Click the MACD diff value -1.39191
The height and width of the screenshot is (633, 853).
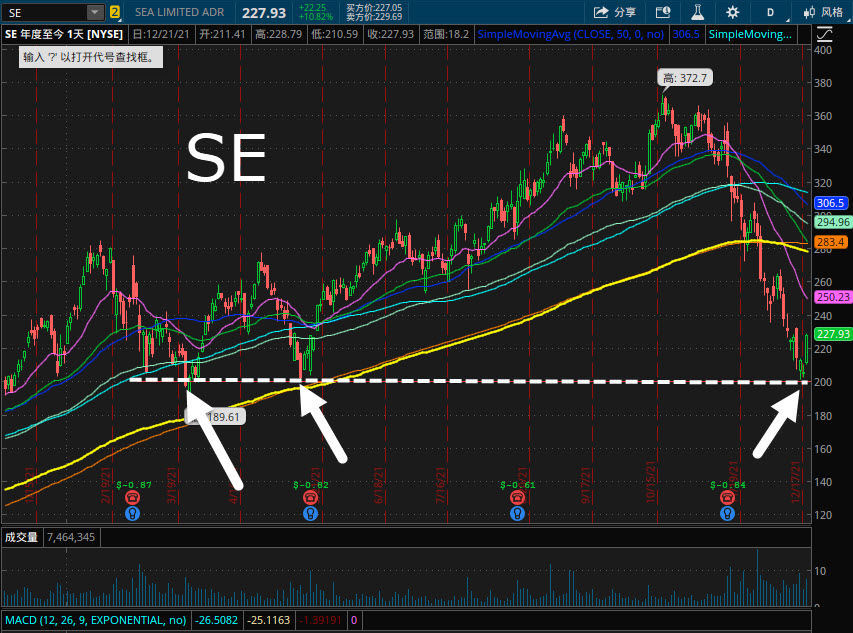[x=321, y=620]
